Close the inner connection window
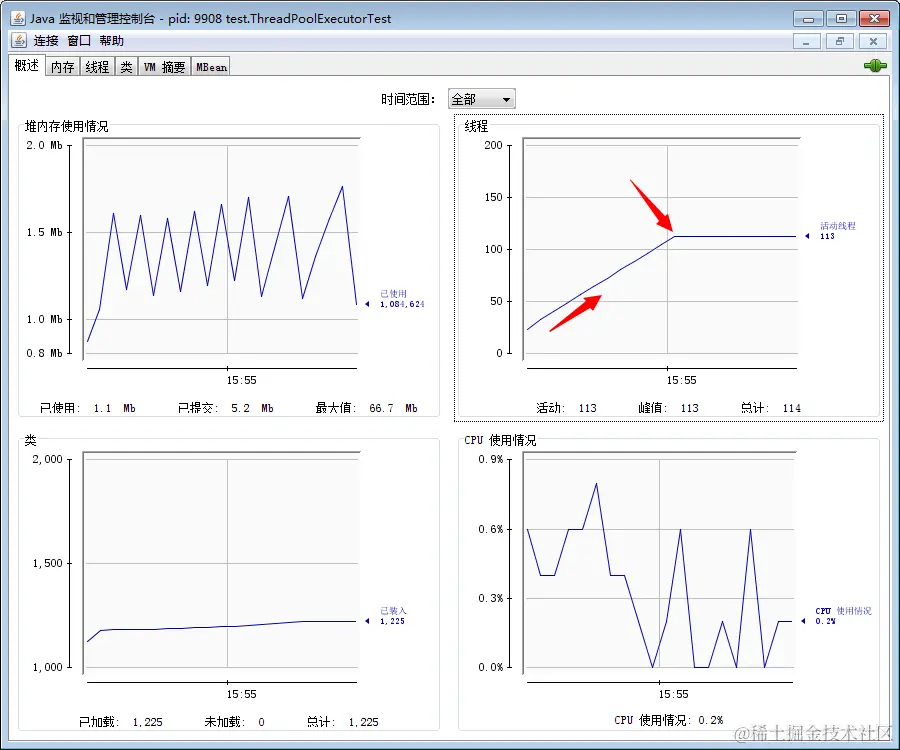Viewport: 900px width, 750px height. [x=873, y=41]
